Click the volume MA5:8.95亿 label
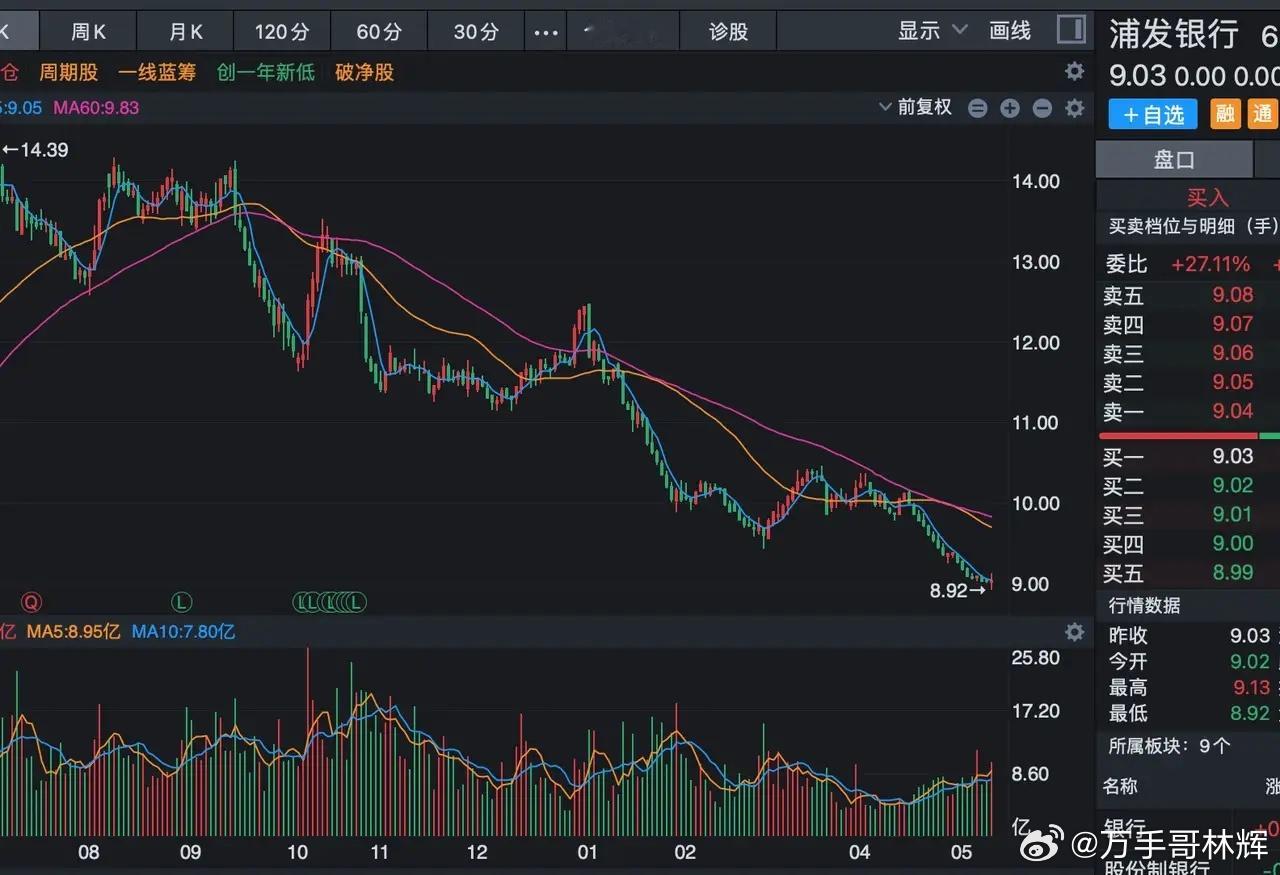Screen dimensions: 1280x875 tap(73, 632)
